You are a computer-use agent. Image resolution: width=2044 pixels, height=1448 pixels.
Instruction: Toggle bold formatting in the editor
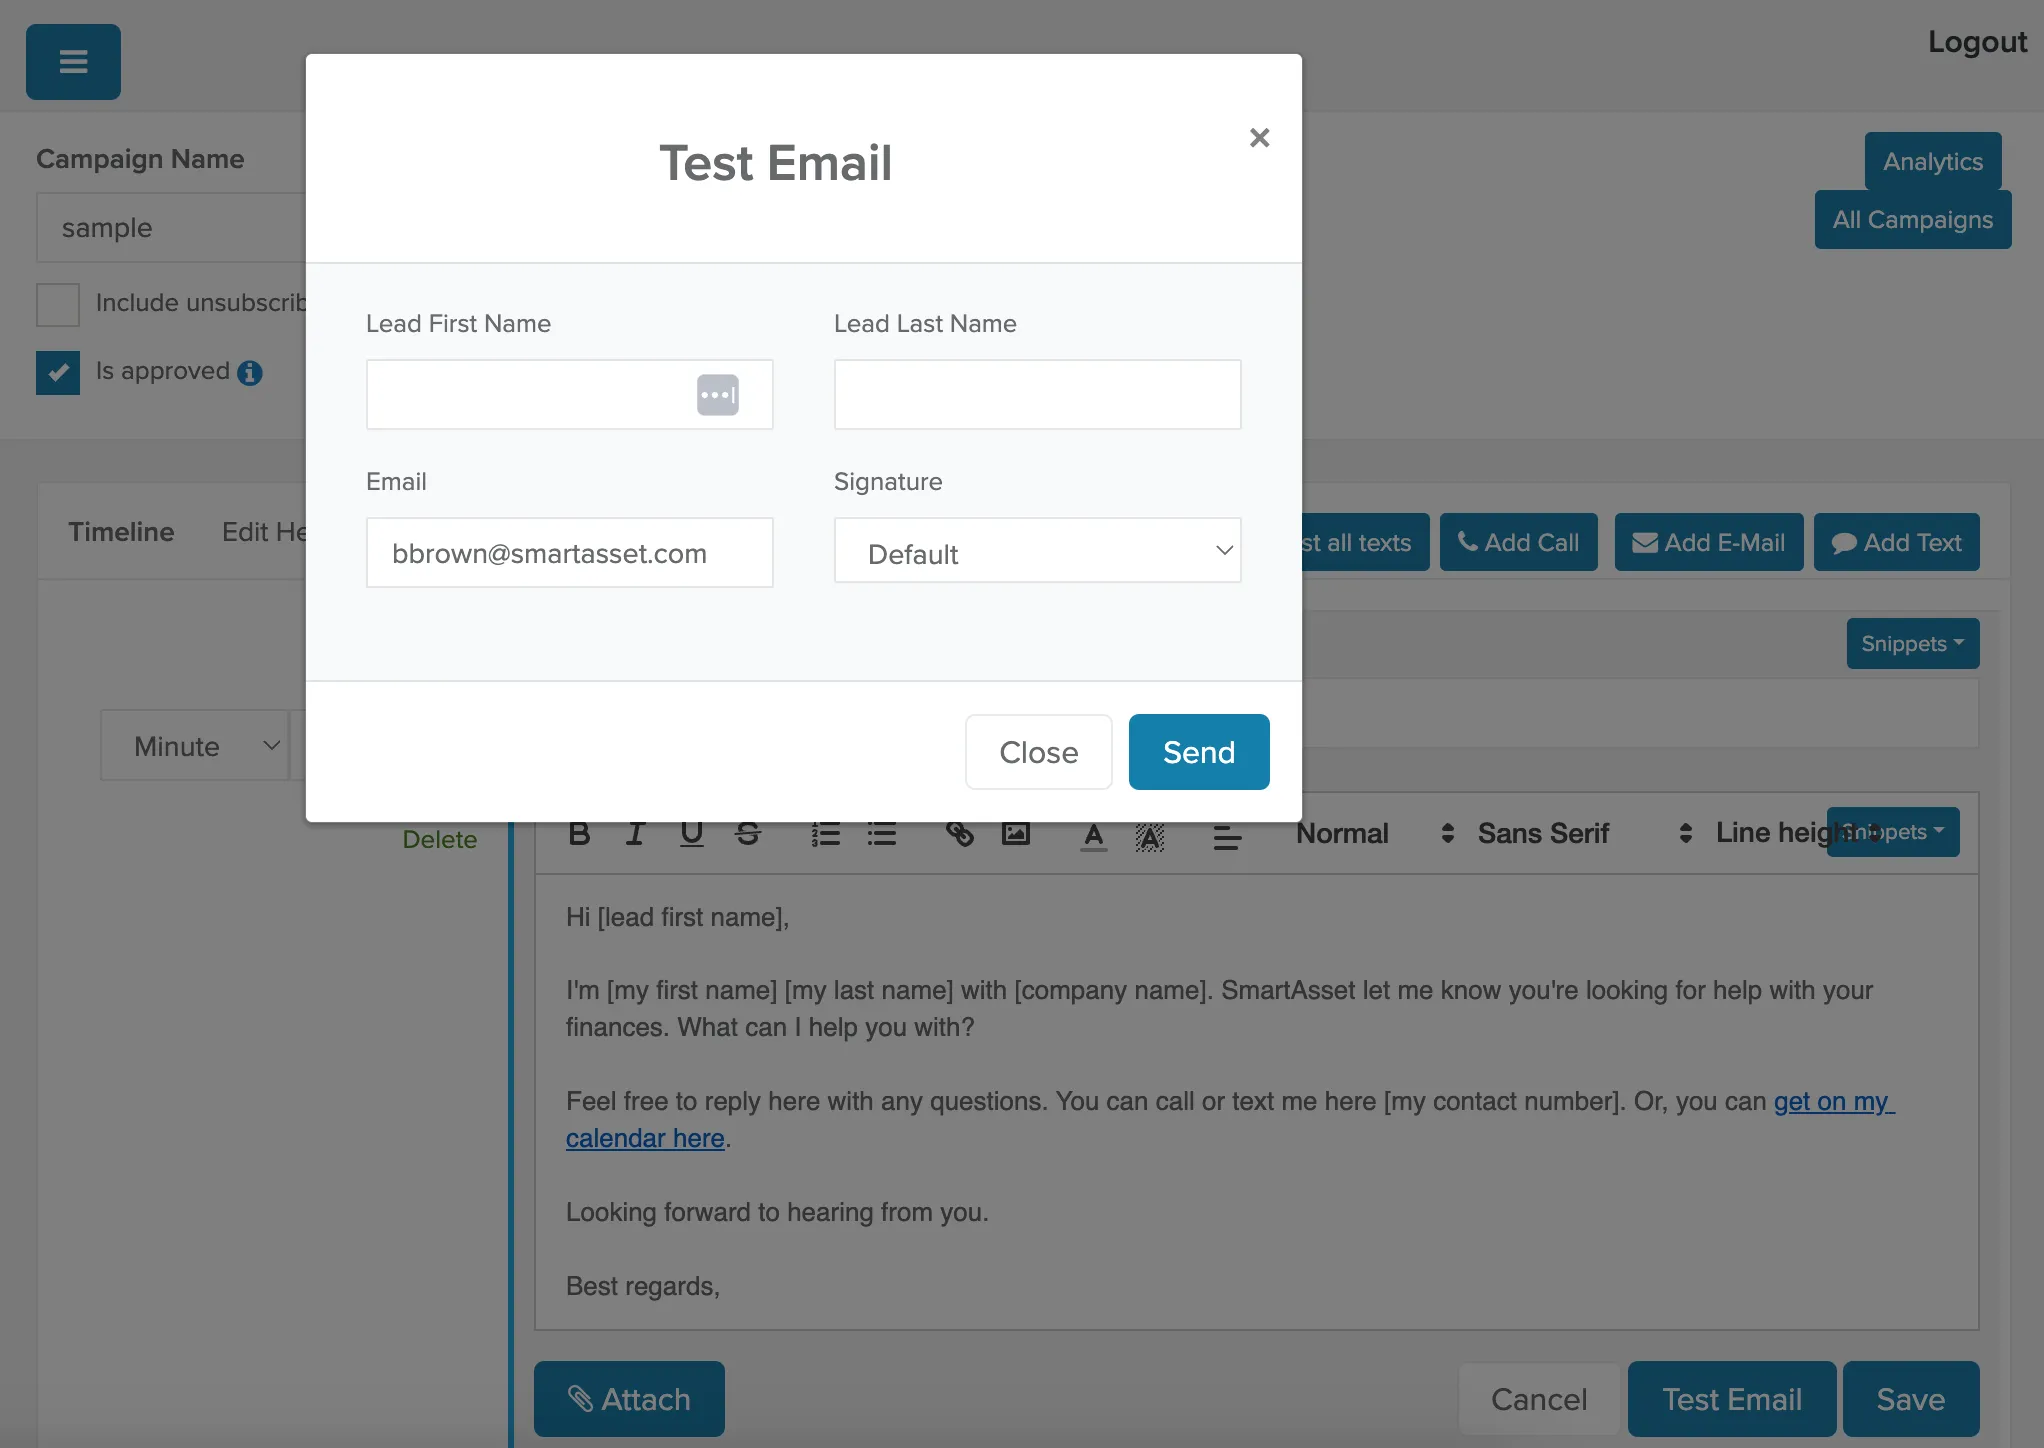coord(579,834)
